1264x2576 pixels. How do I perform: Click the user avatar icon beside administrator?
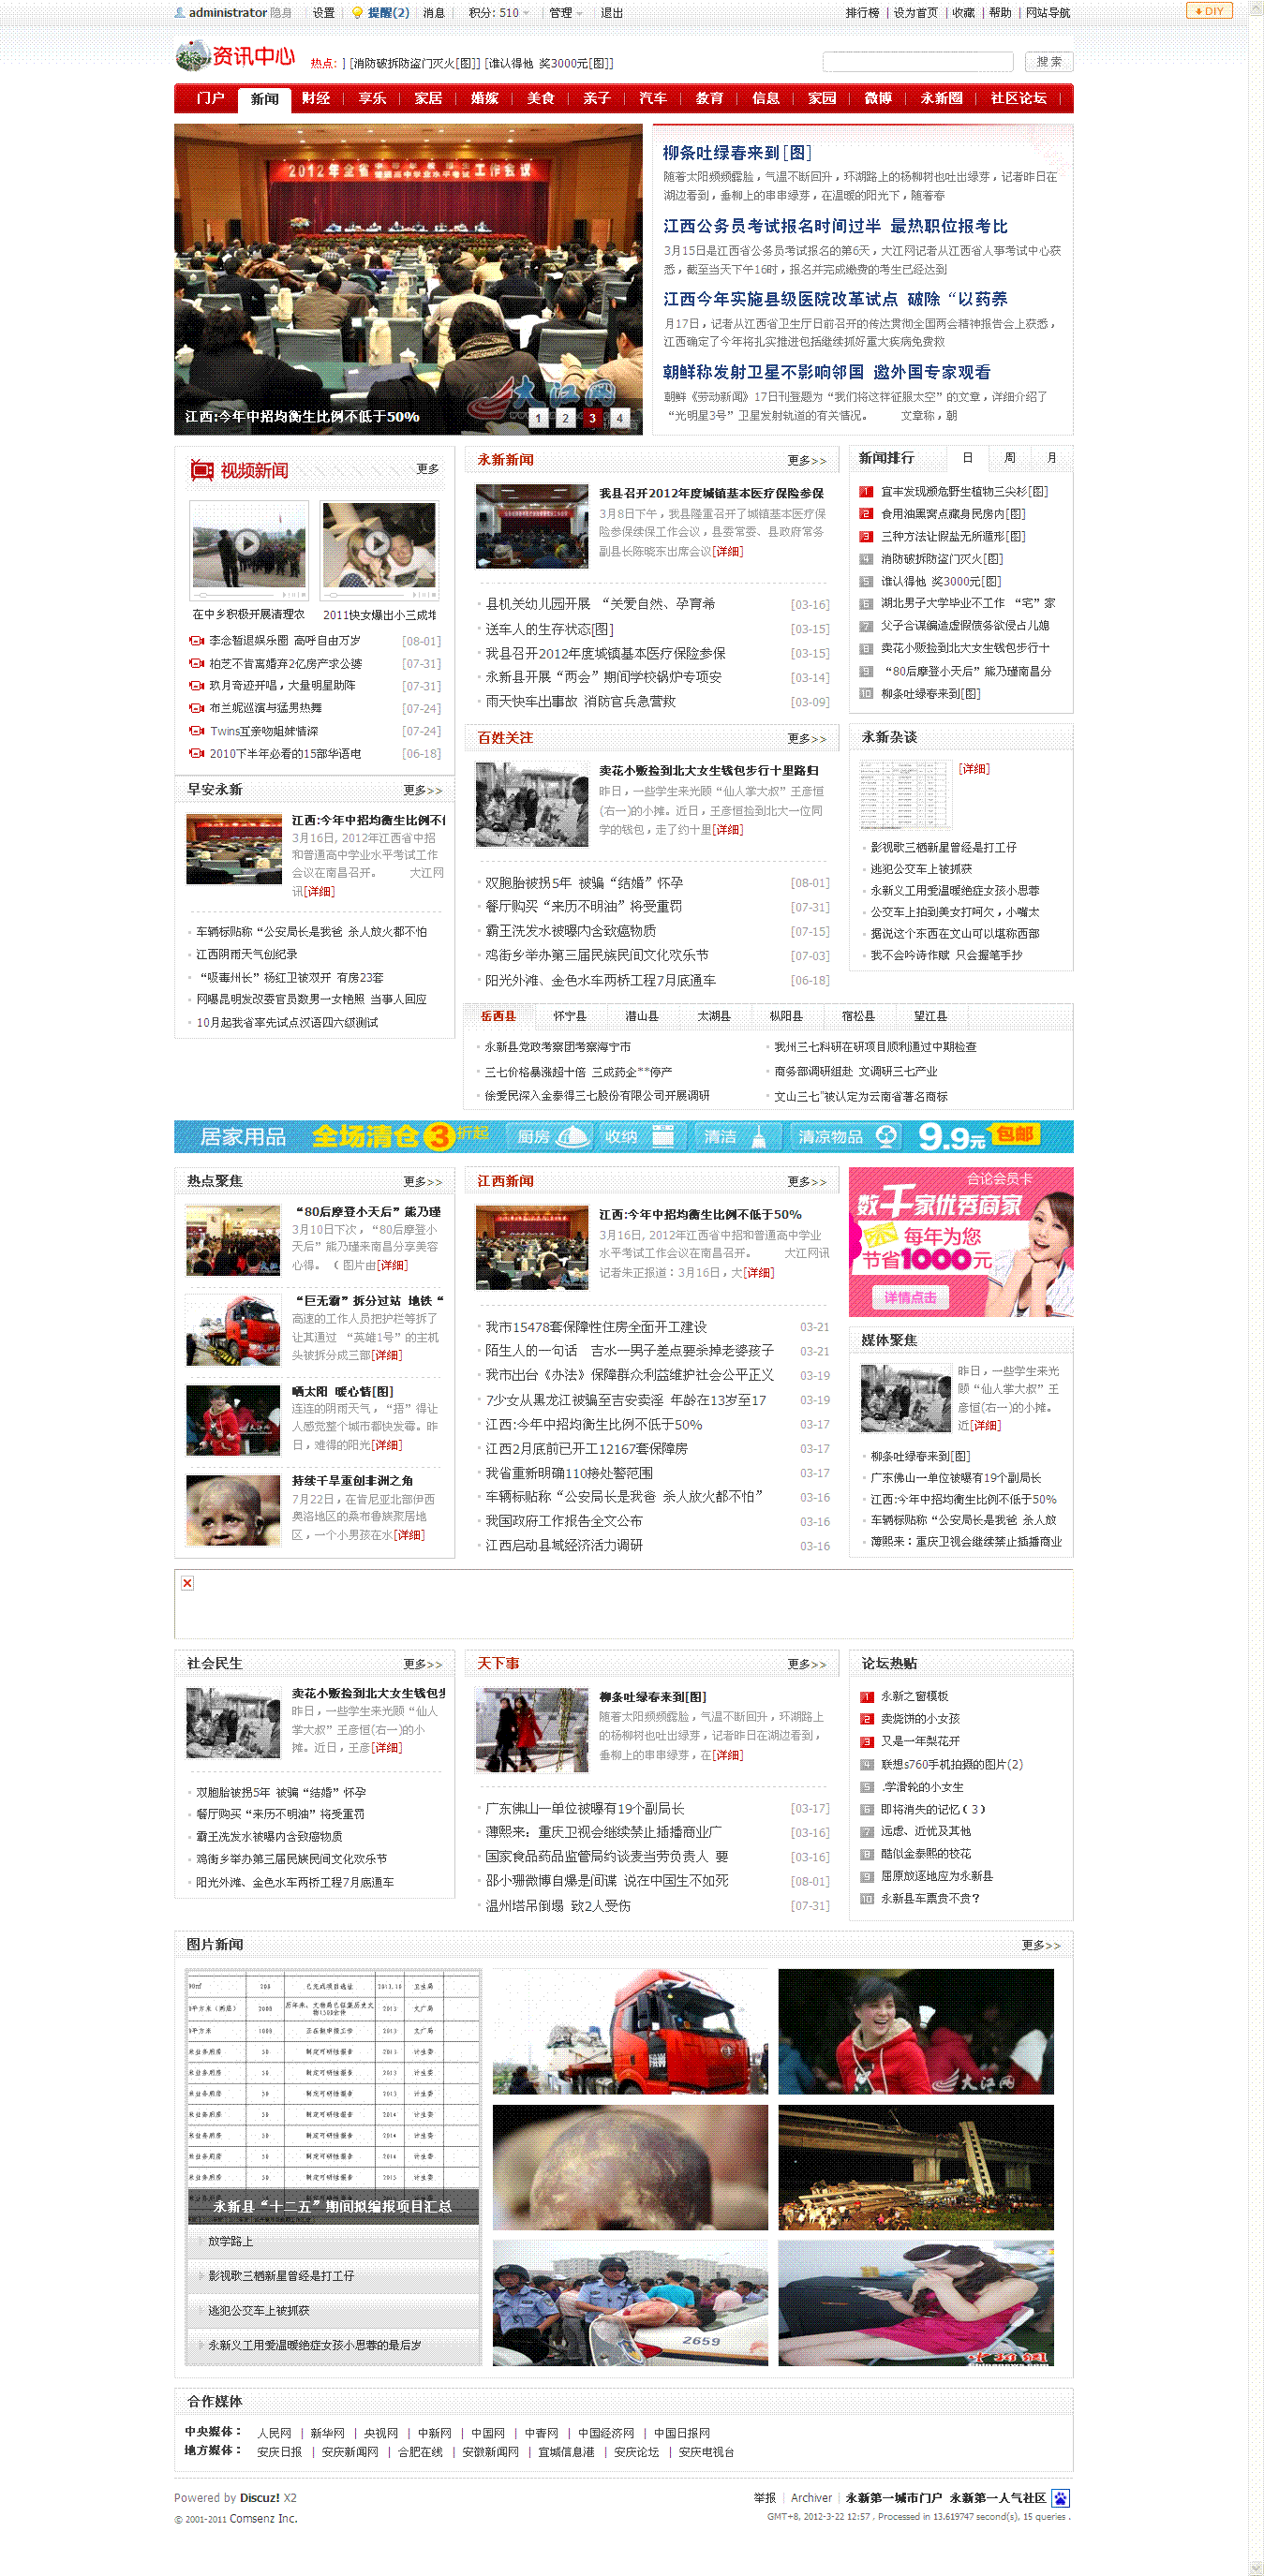tap(180, 13)
